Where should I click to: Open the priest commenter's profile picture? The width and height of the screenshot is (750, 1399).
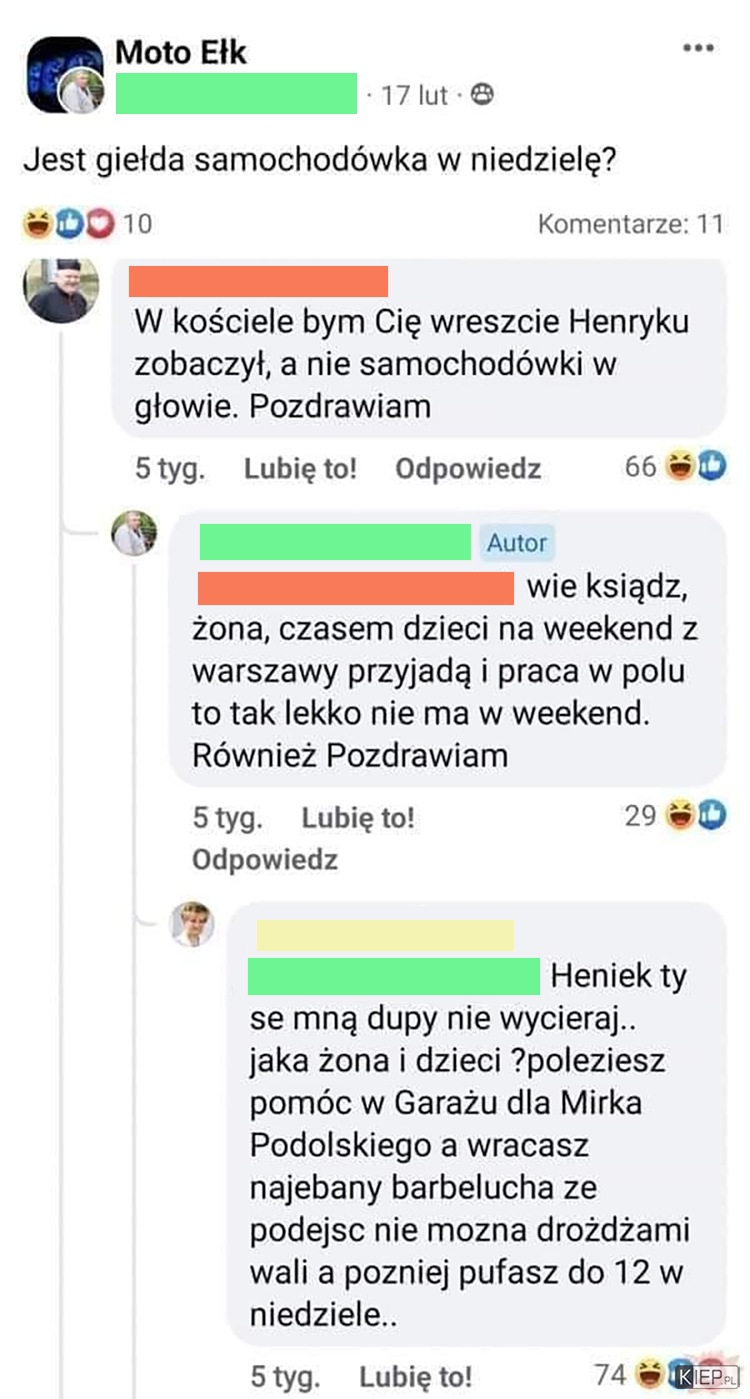tap(62, 291)
